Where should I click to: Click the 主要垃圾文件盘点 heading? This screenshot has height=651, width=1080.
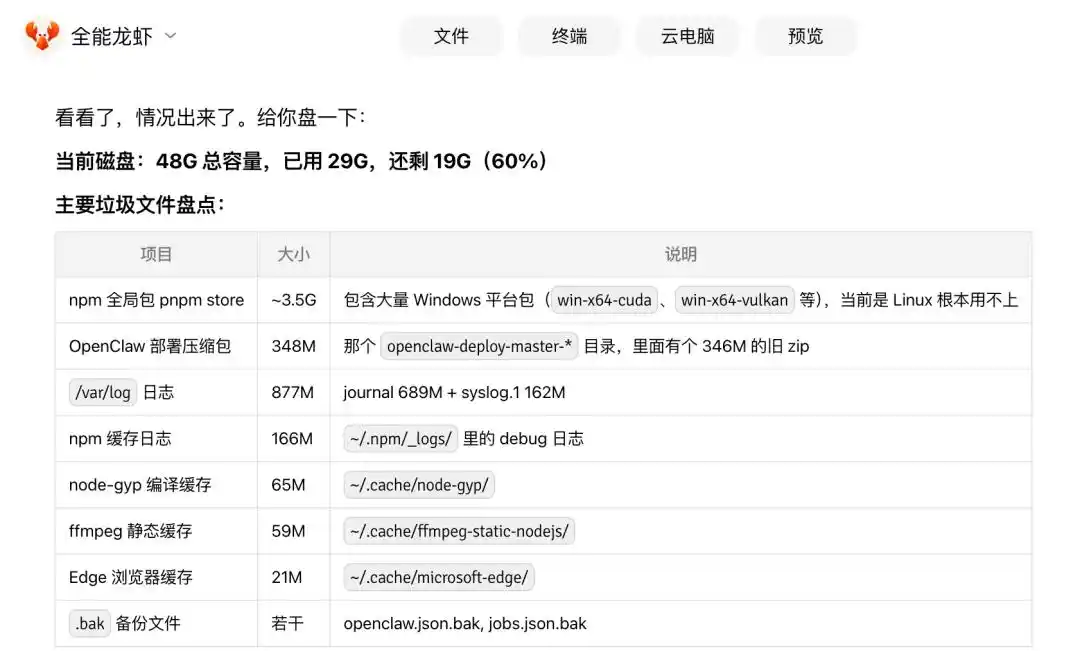coord(140,205)
